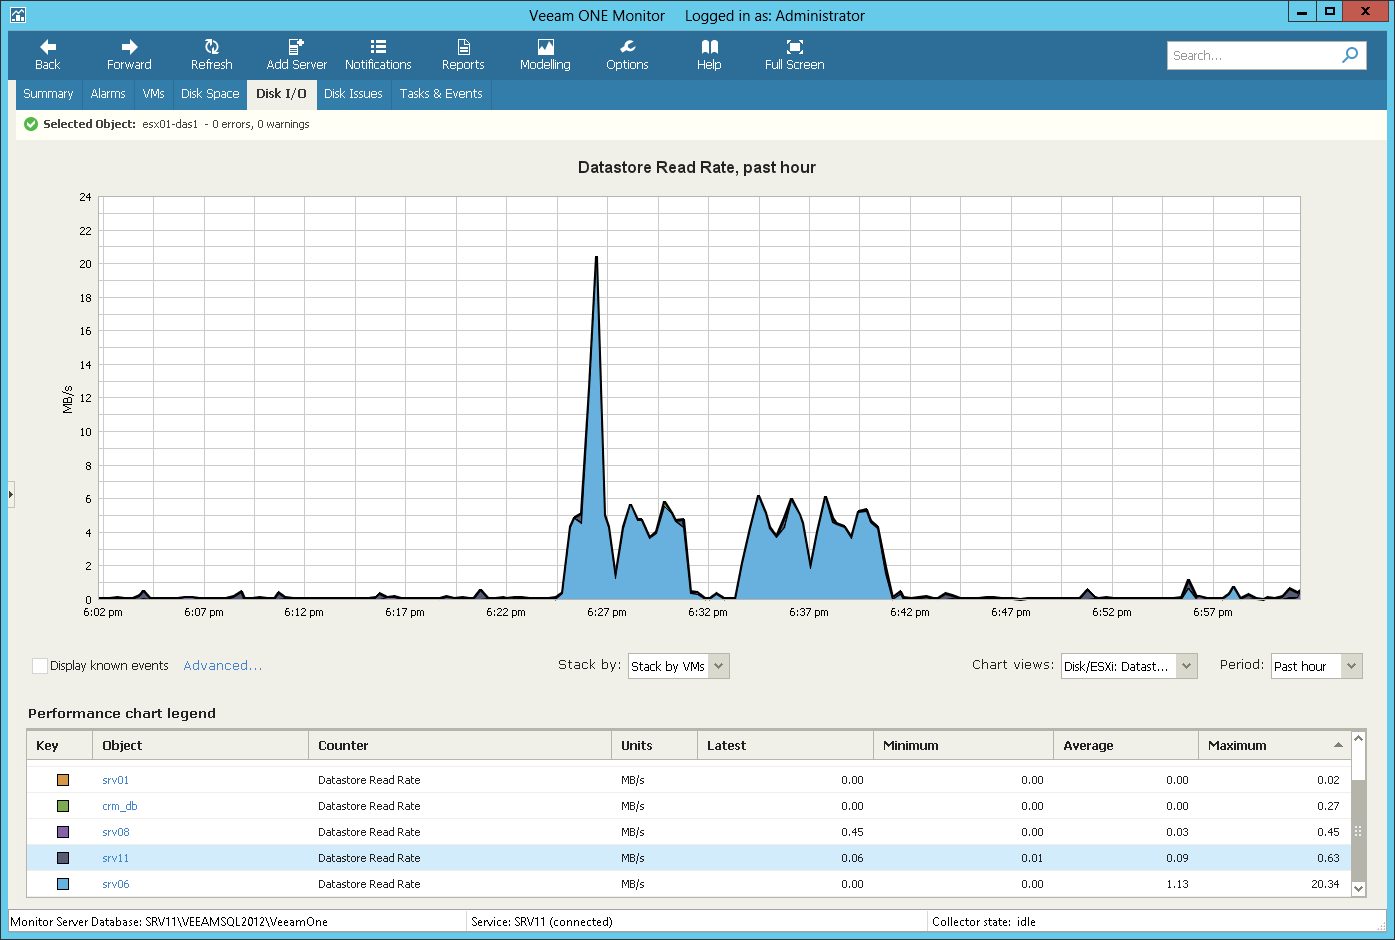Open Options from the toolbar
Image resolution: width=1395 pixels, height=940 pixels.
click(627, 55)
